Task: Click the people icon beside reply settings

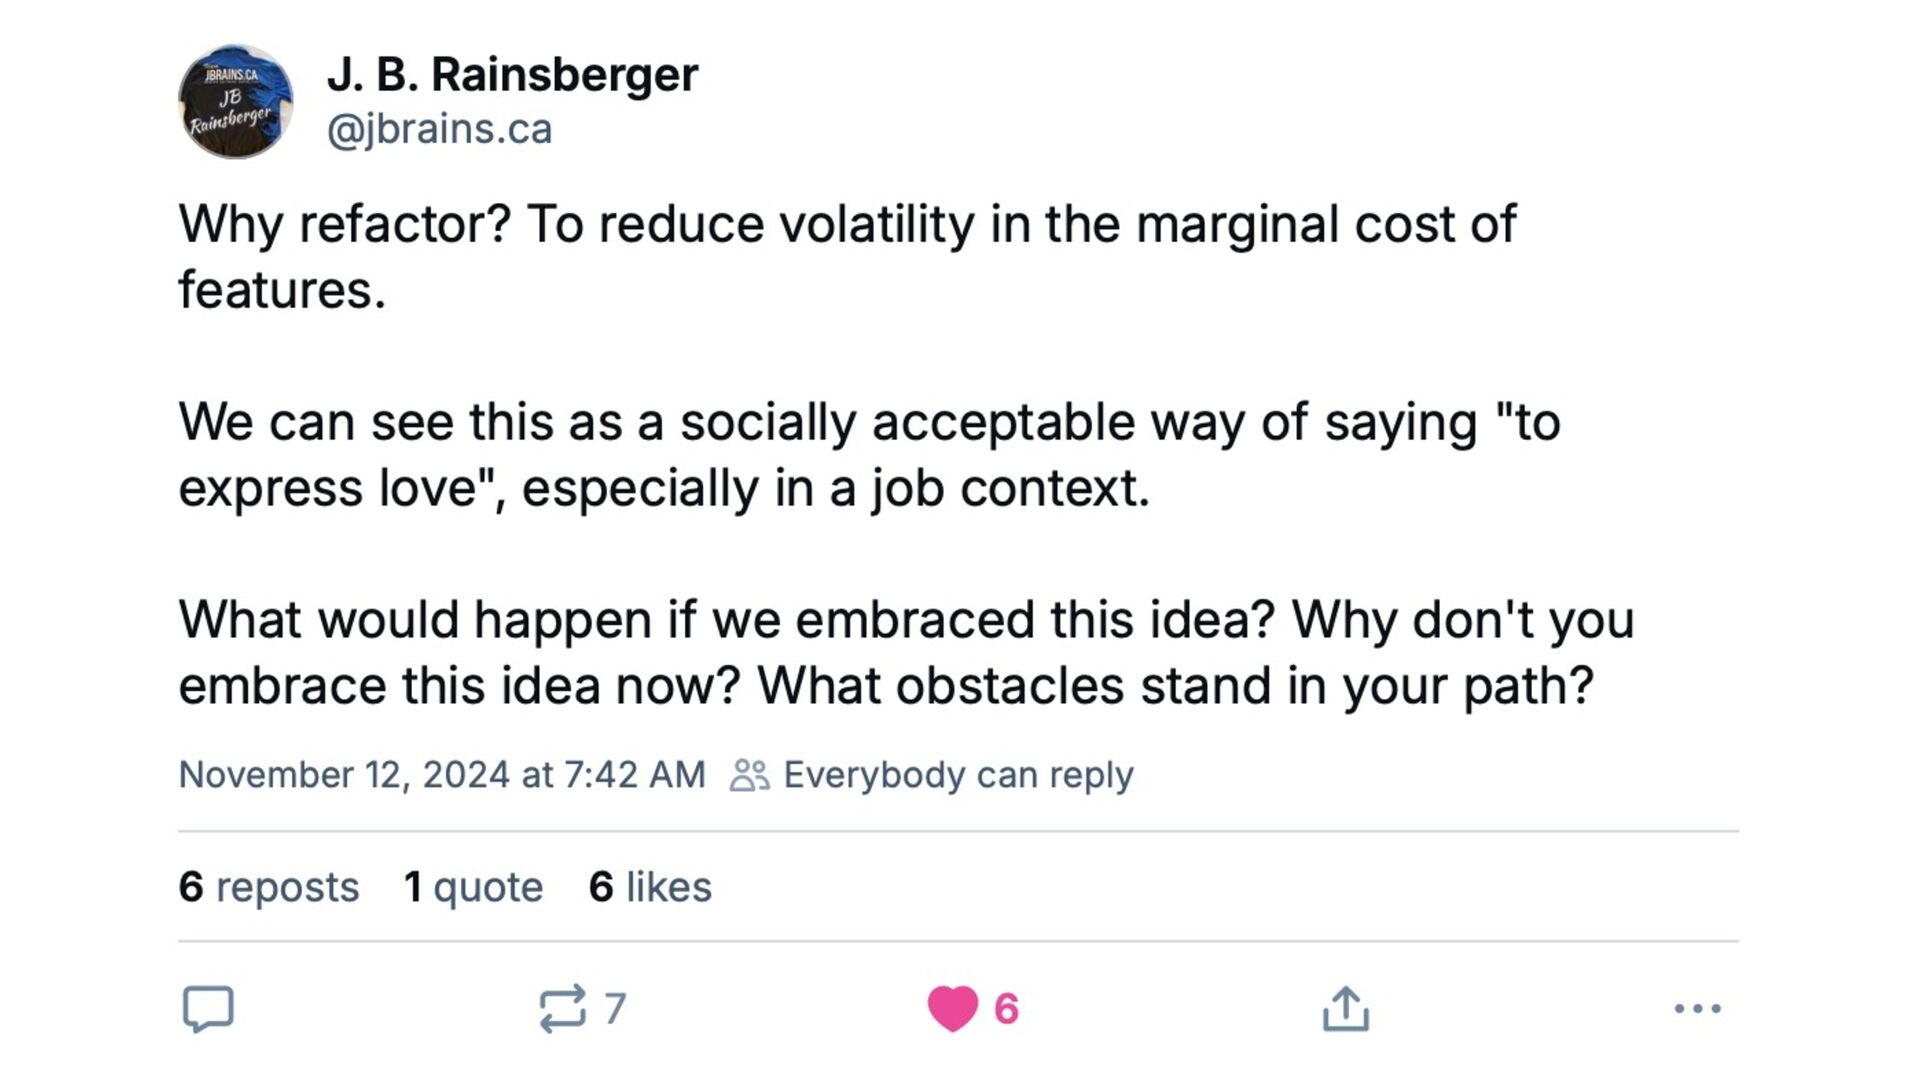Action: (749, 775)
